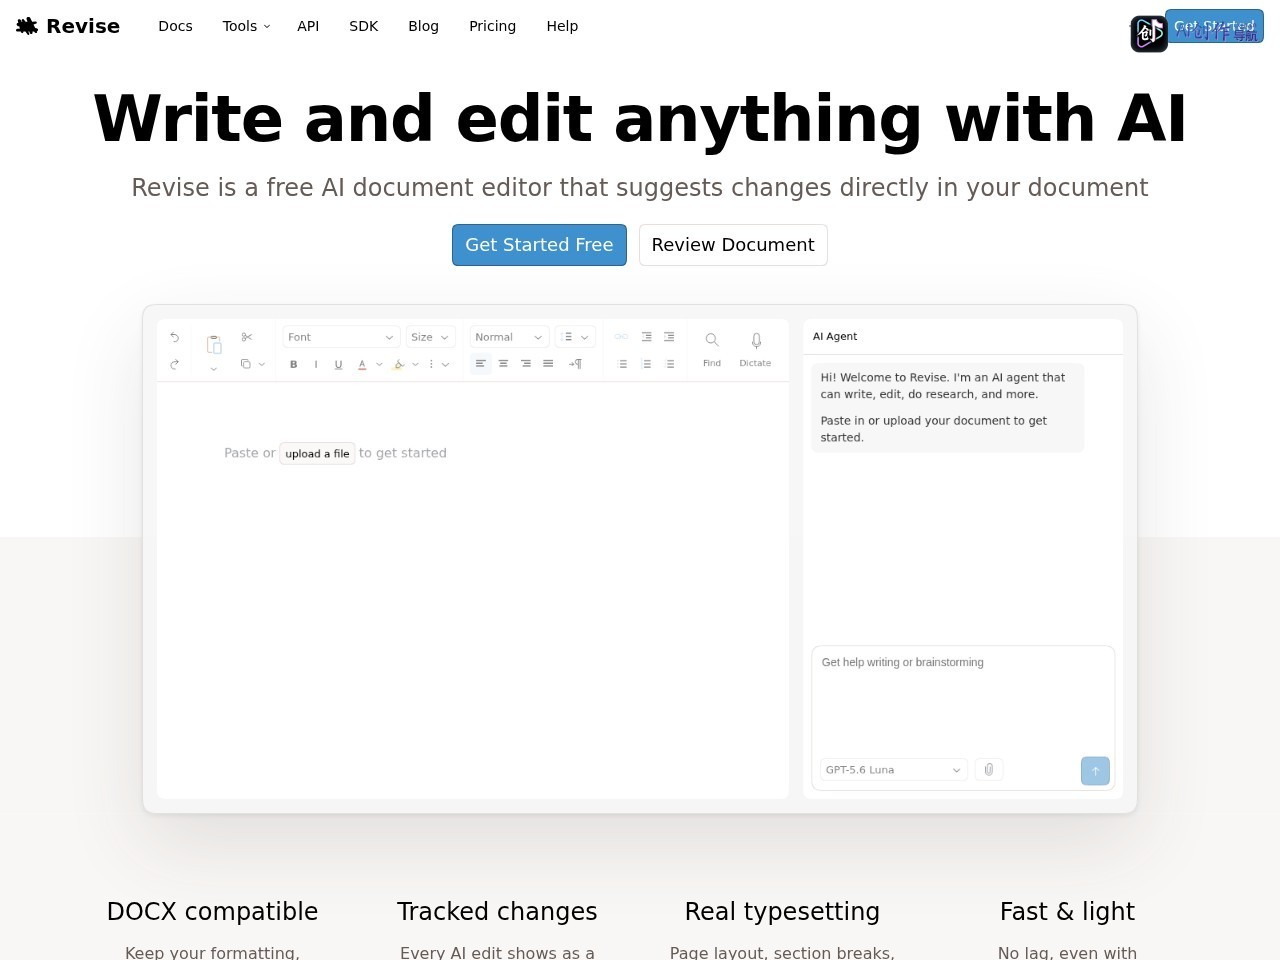The height and width of the screenshot is (960, 1280).
Task: Click the chat input 'Get help writing or brainstorming'
Action: pyautogui.click(x=963, y=700)
